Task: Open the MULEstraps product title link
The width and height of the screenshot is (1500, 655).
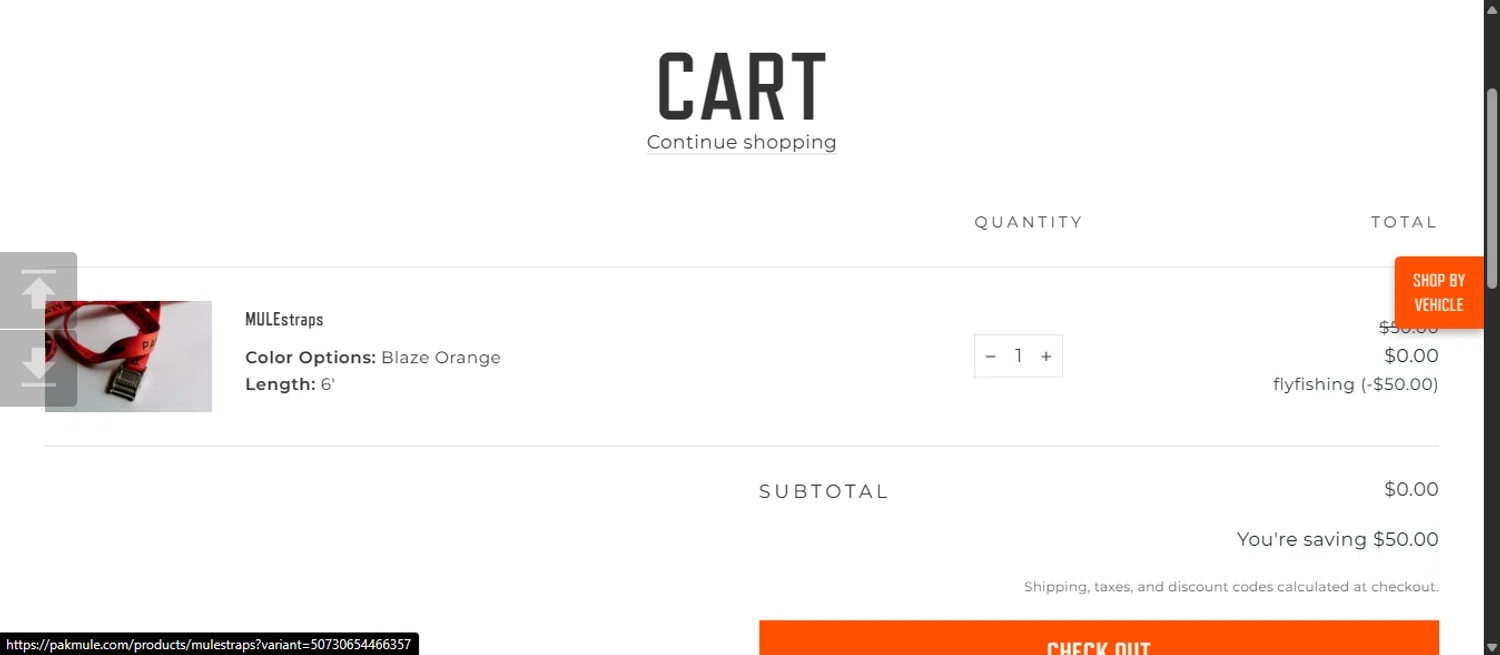Action: coord(284,319)
